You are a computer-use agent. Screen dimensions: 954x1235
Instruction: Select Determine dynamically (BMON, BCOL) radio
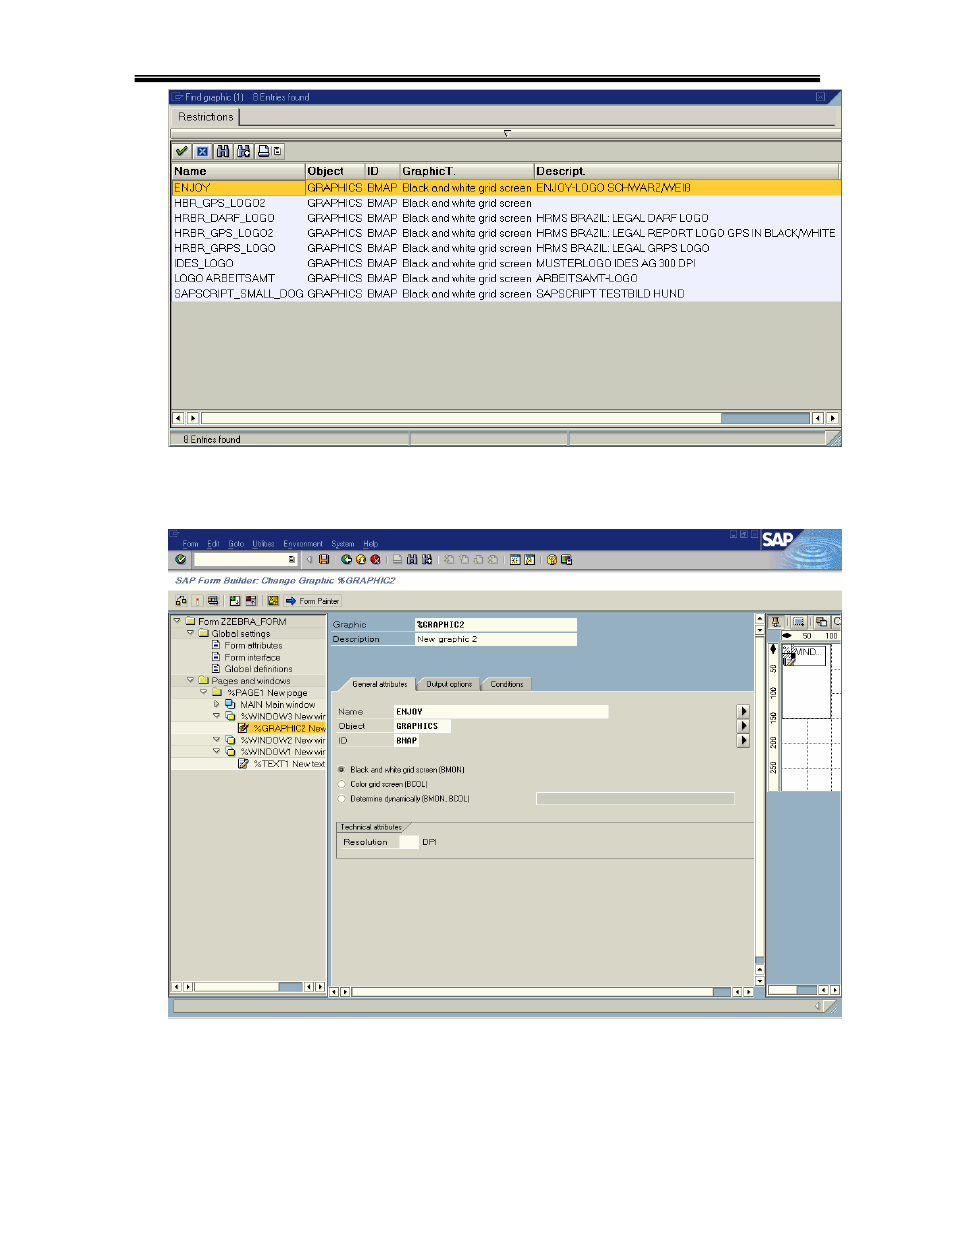click(342, 798)
